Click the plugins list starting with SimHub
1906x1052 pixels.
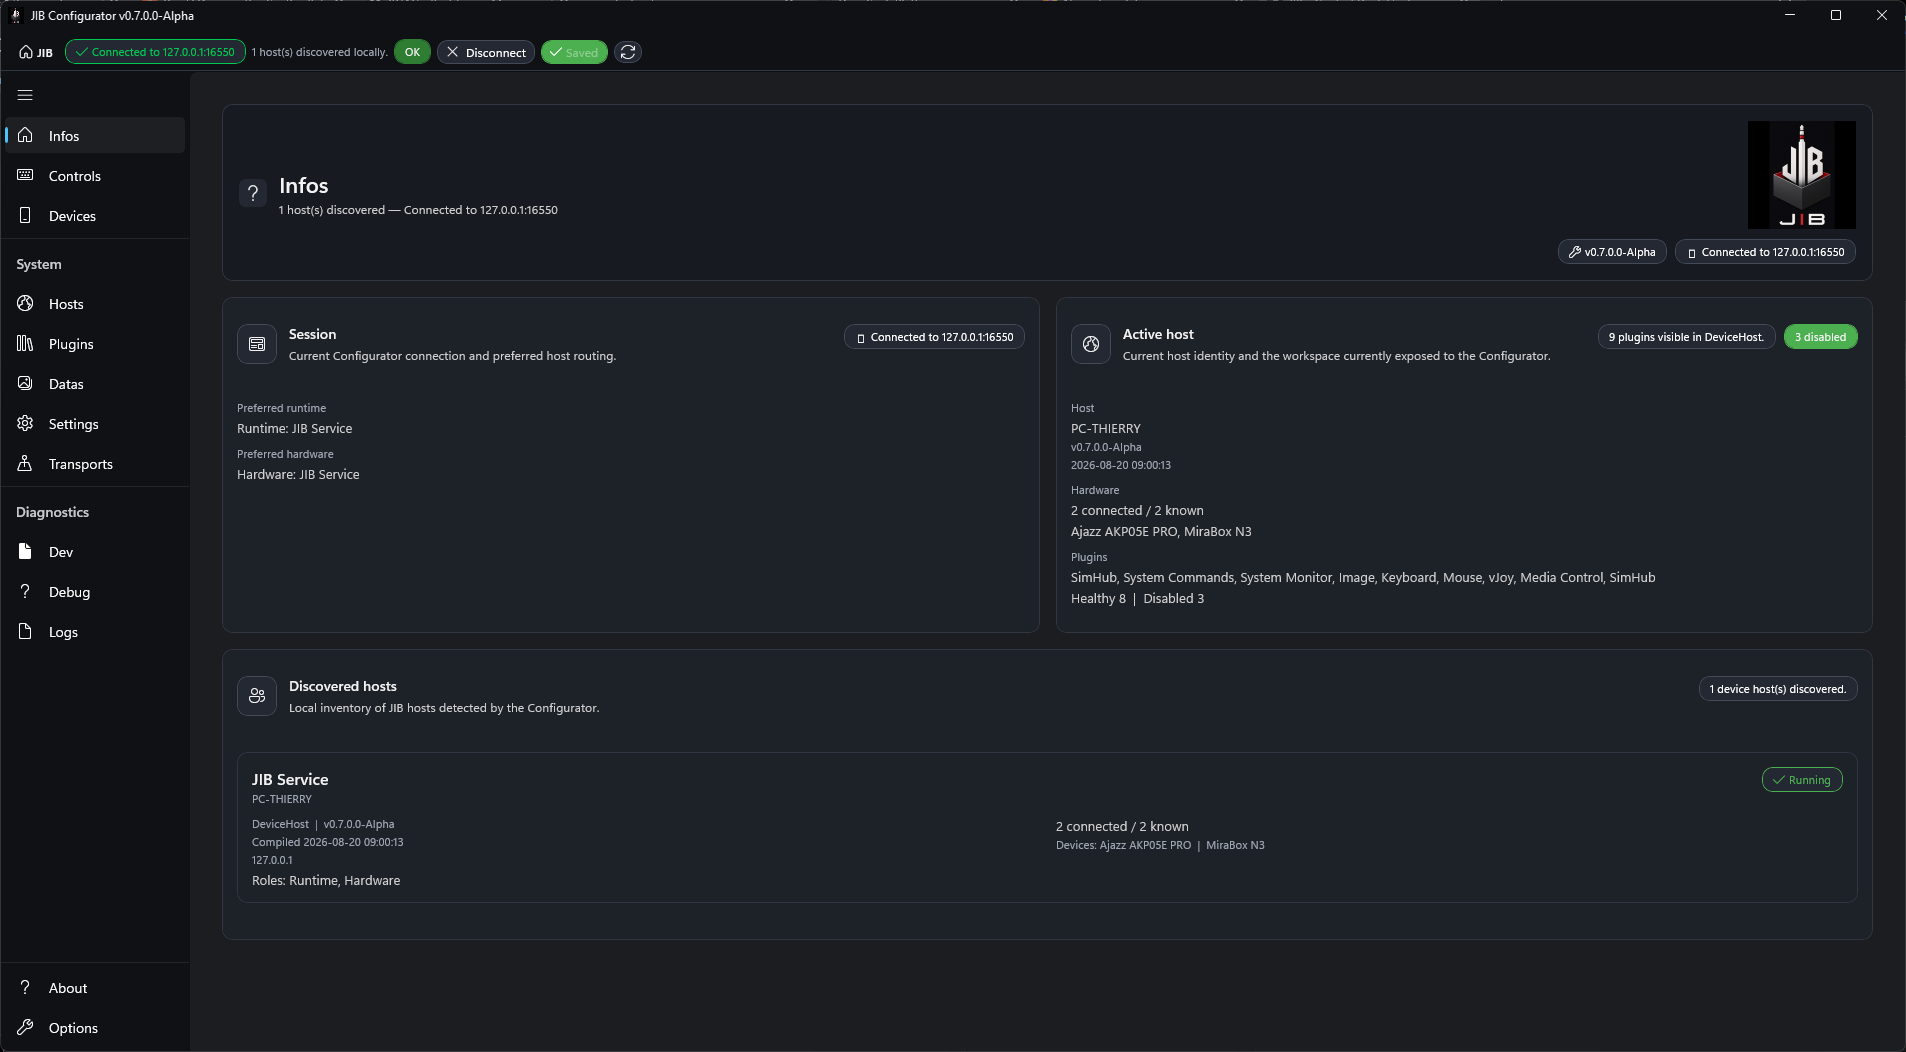coord(1363,577)
